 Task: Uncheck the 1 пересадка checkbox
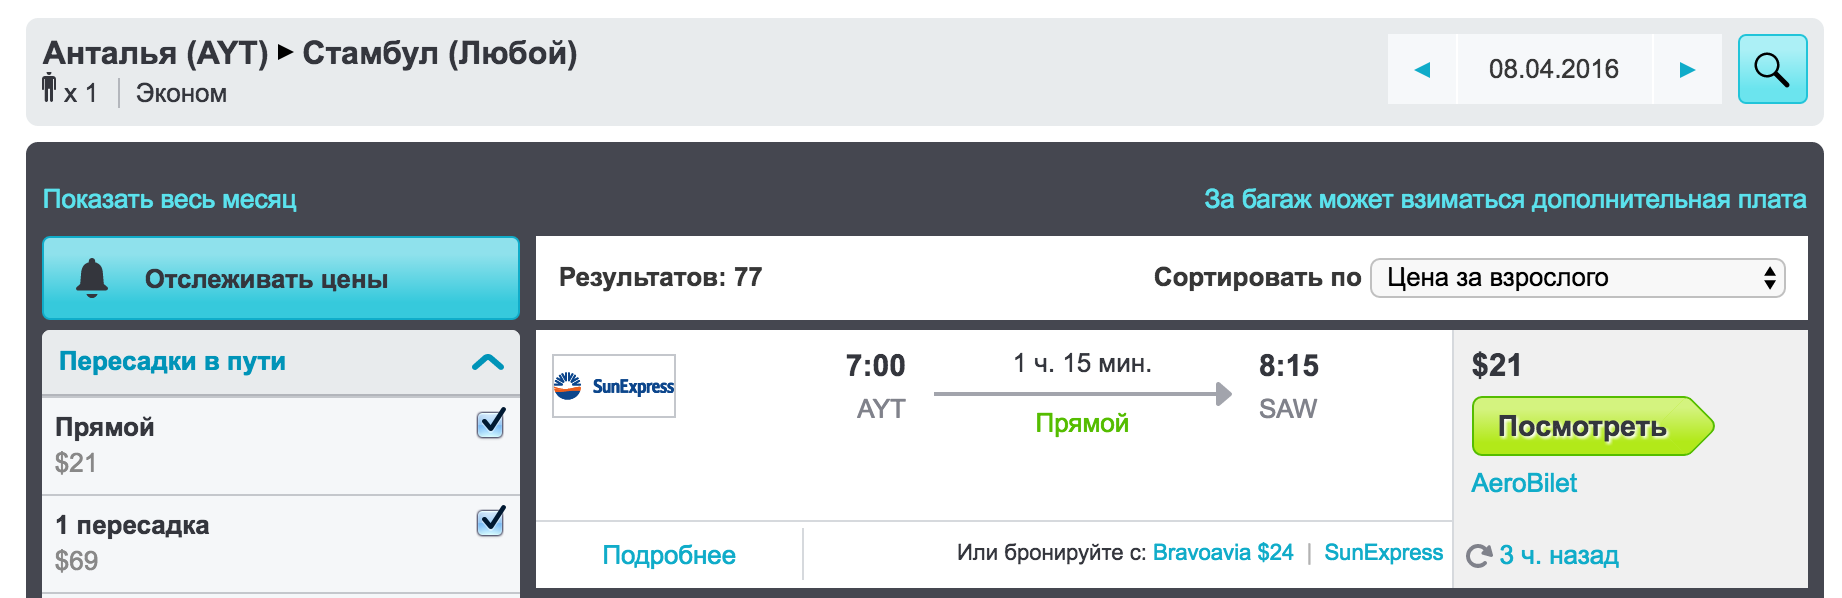tap(490, 522)
